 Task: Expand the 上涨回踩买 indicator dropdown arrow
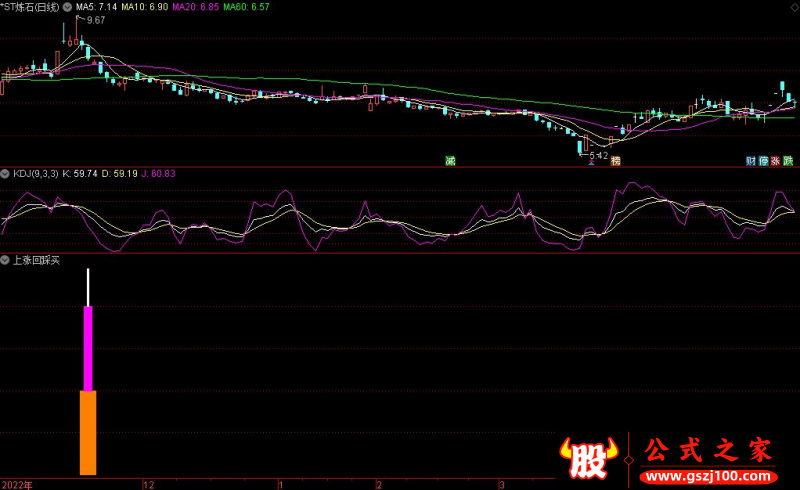coord(6,260)
